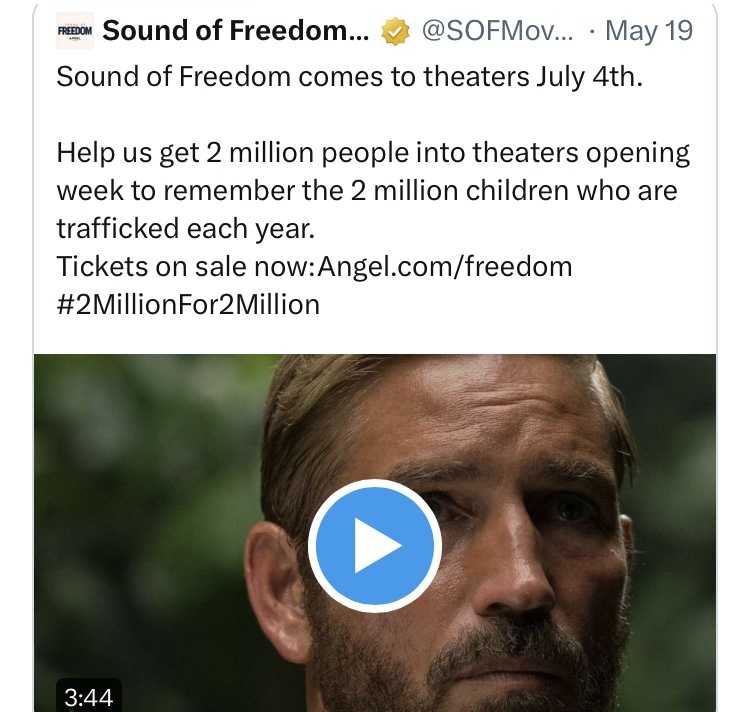Click the gold verified badge

[x=397, y=32]
